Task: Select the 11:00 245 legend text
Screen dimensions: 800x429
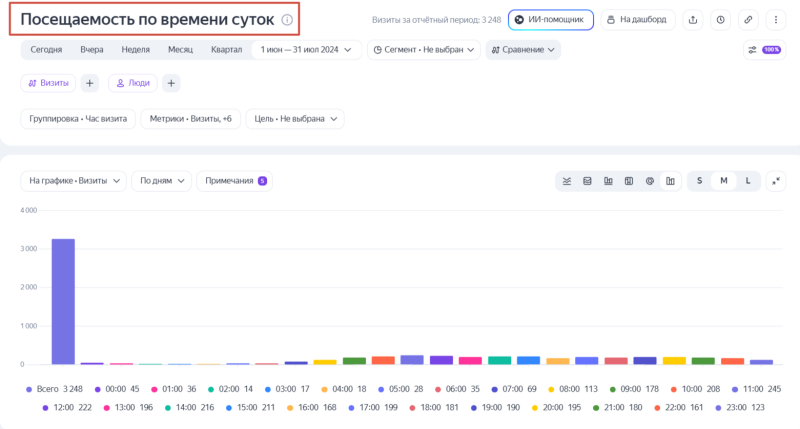Action: [762, 389]
